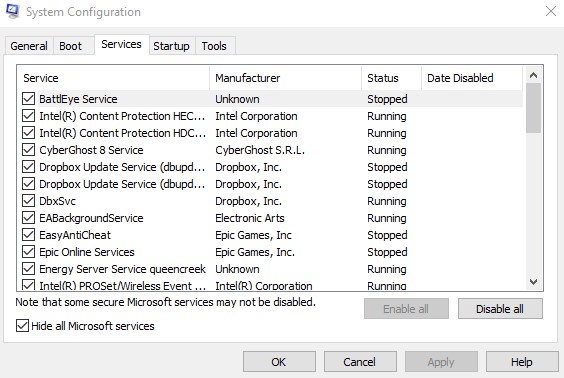The width and height of the screenshot is (564, 378).
Task: Sort by the Manufacturer column header
Action: [286, 78]
